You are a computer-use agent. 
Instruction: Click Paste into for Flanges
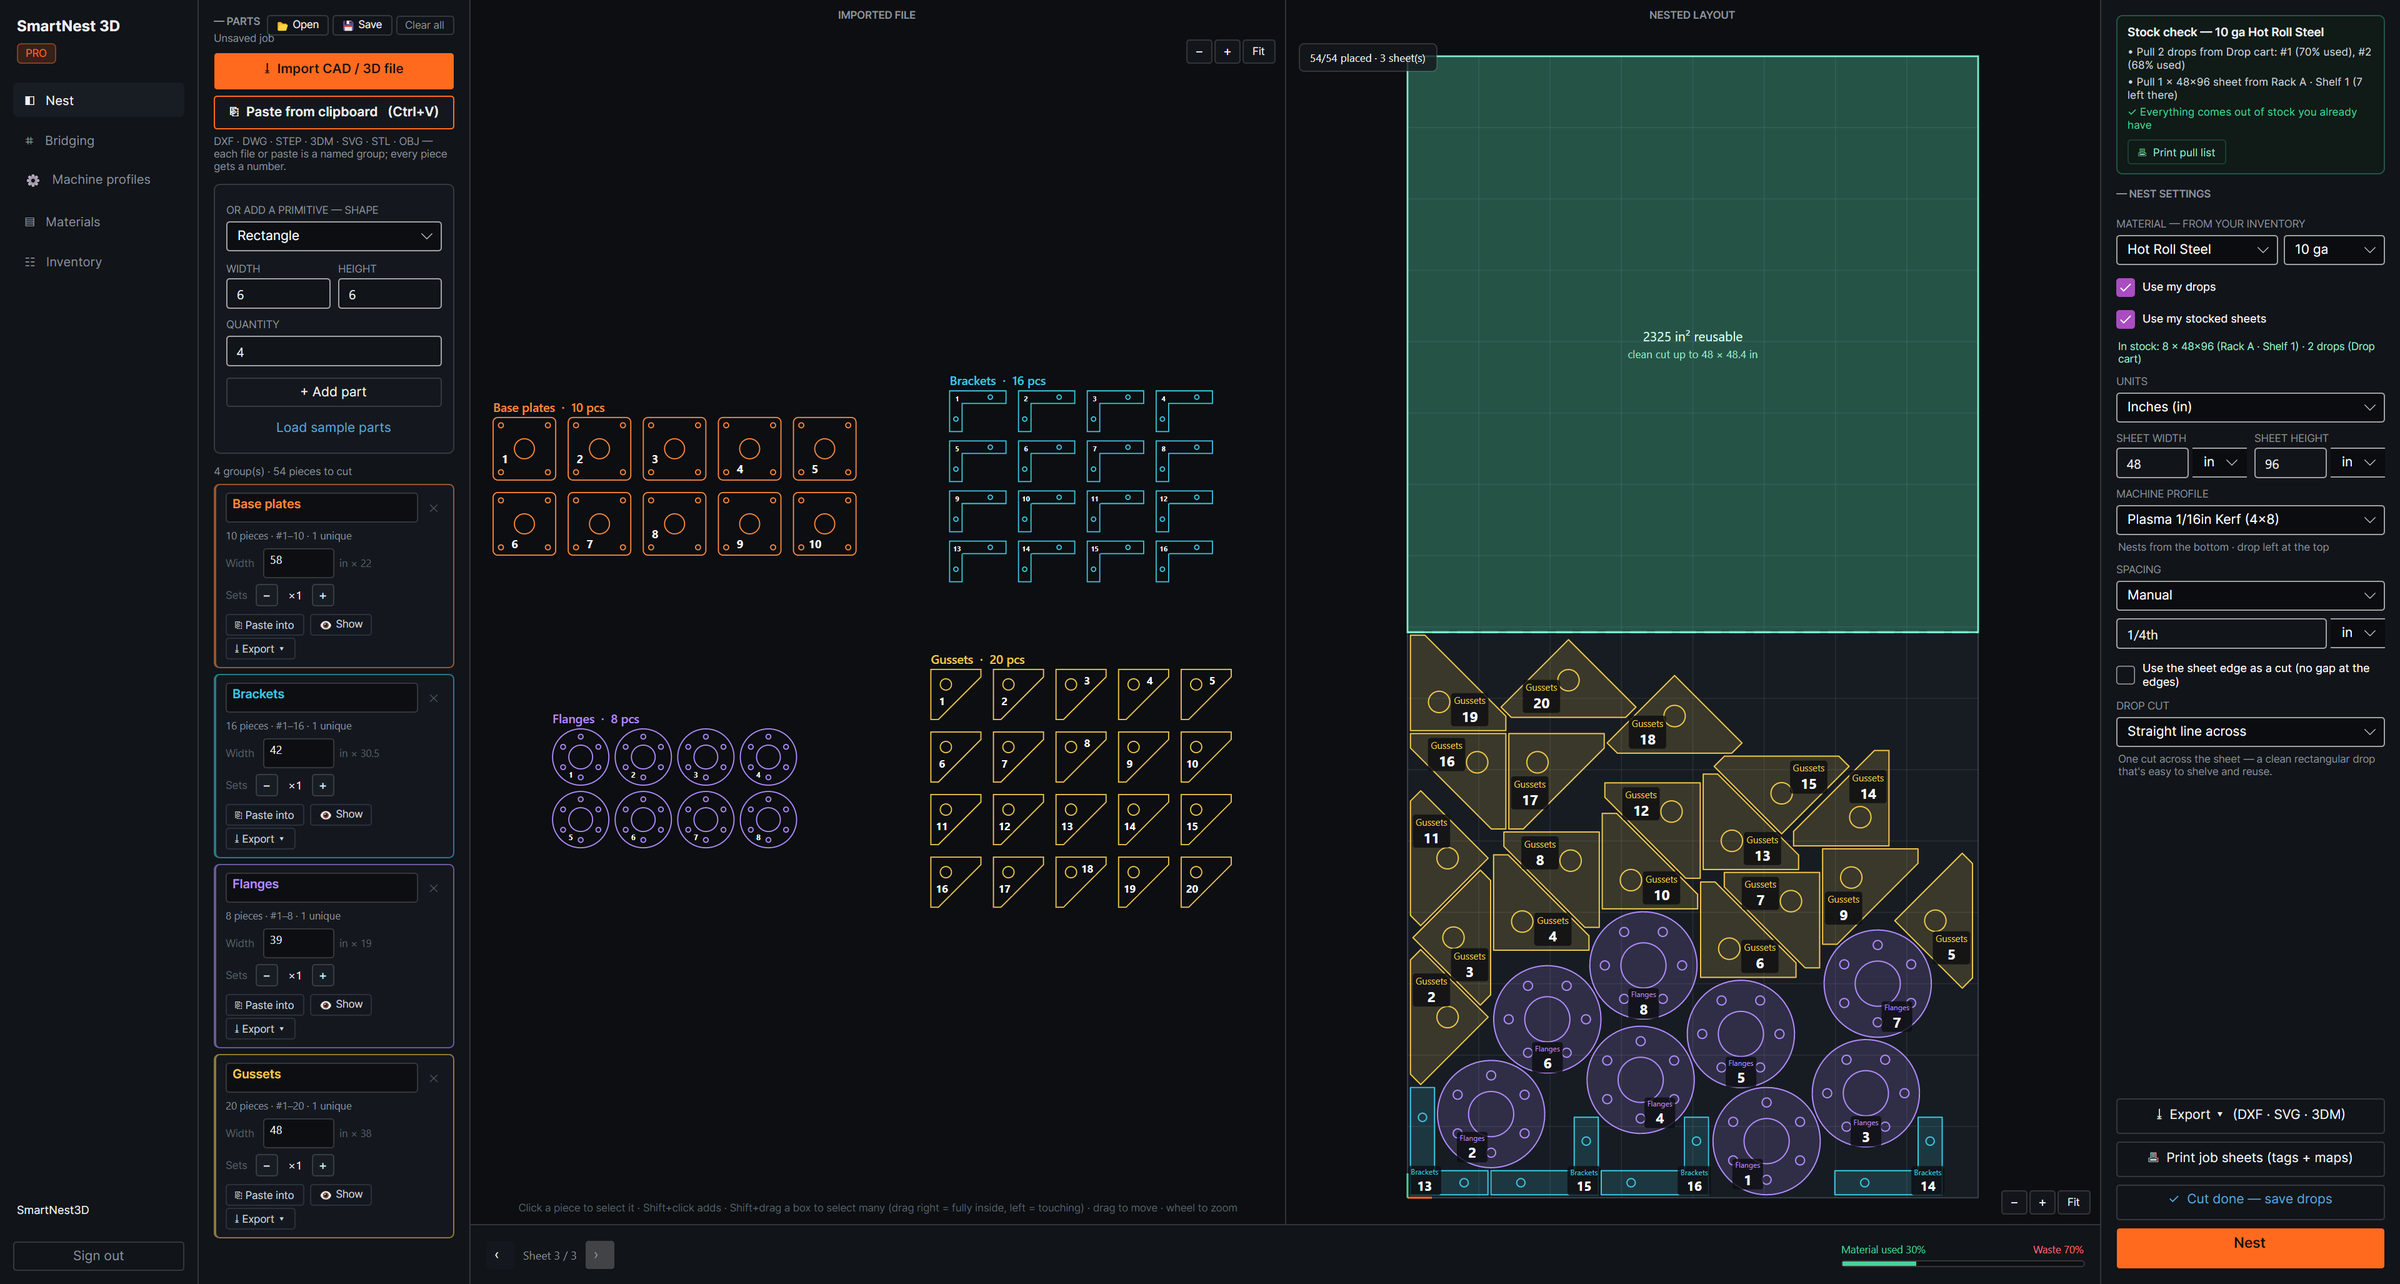(264, 1005)
